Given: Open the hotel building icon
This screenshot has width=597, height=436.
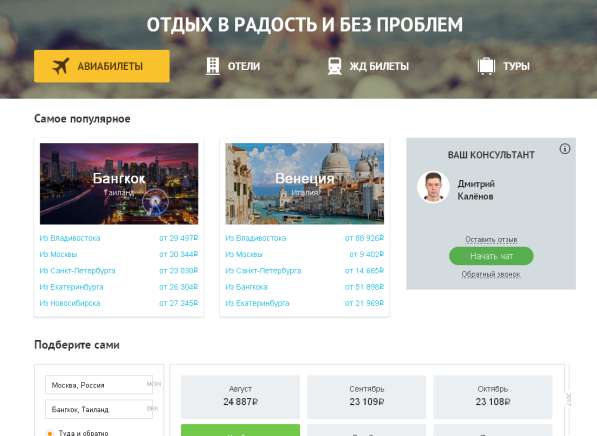Looking at the screenshot, I should click(213, 66).
